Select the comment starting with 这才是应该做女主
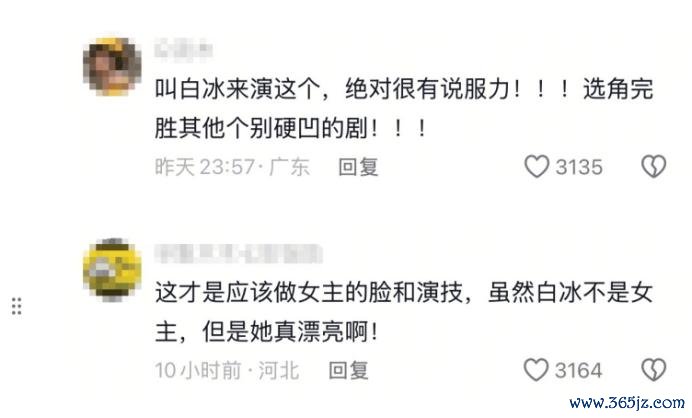This screenshot has width=692, height=418. point(404,312)
